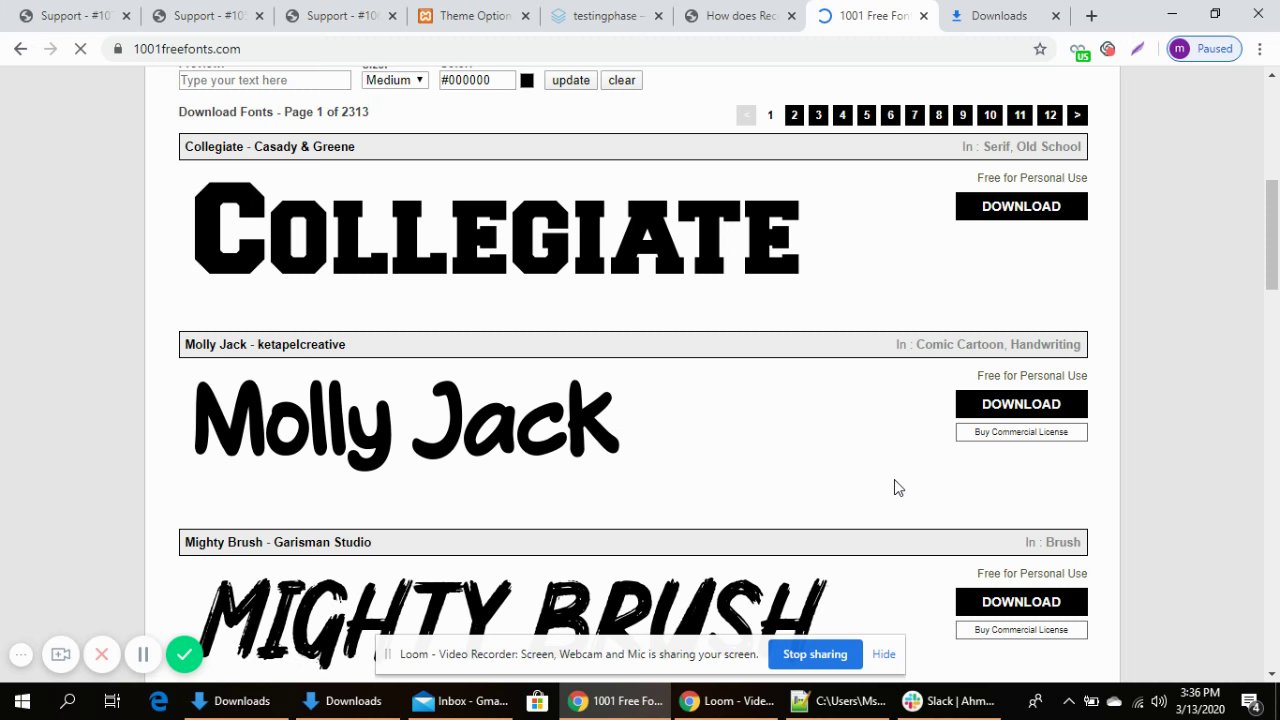1280x720 pixels.
Task: Open the Chrome three-dot menu
Action: click(x=1261, y=49)
